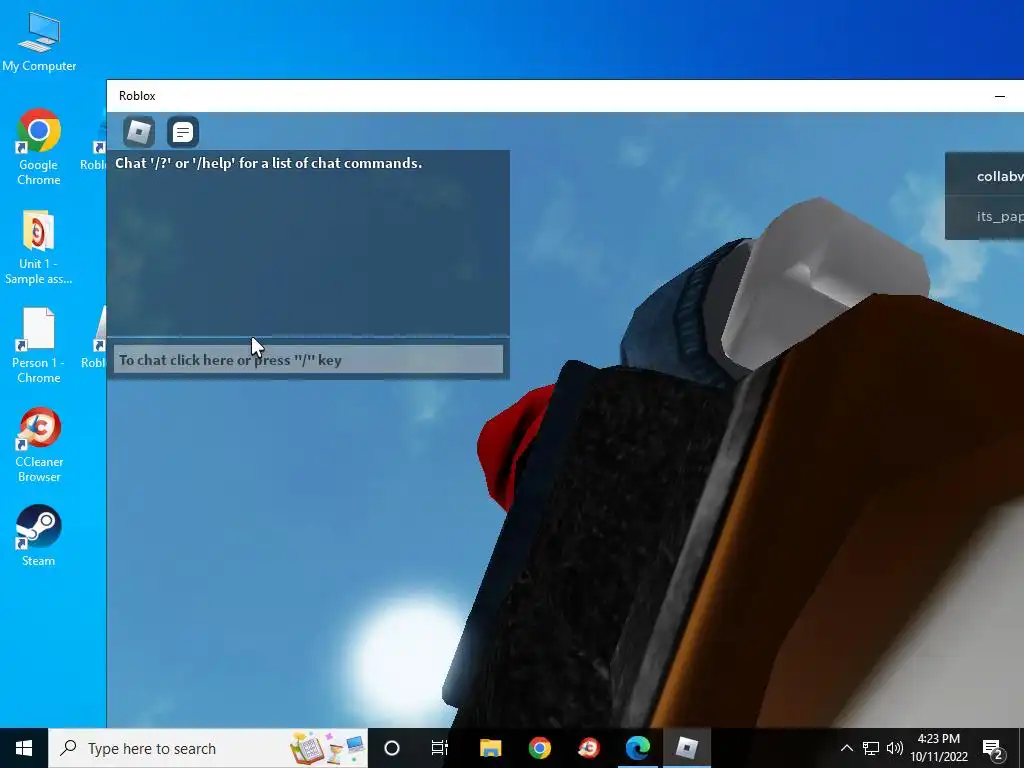Open the Windows Start menu
This screenshot has width=1024, height=768.
[x=24, y=748]
